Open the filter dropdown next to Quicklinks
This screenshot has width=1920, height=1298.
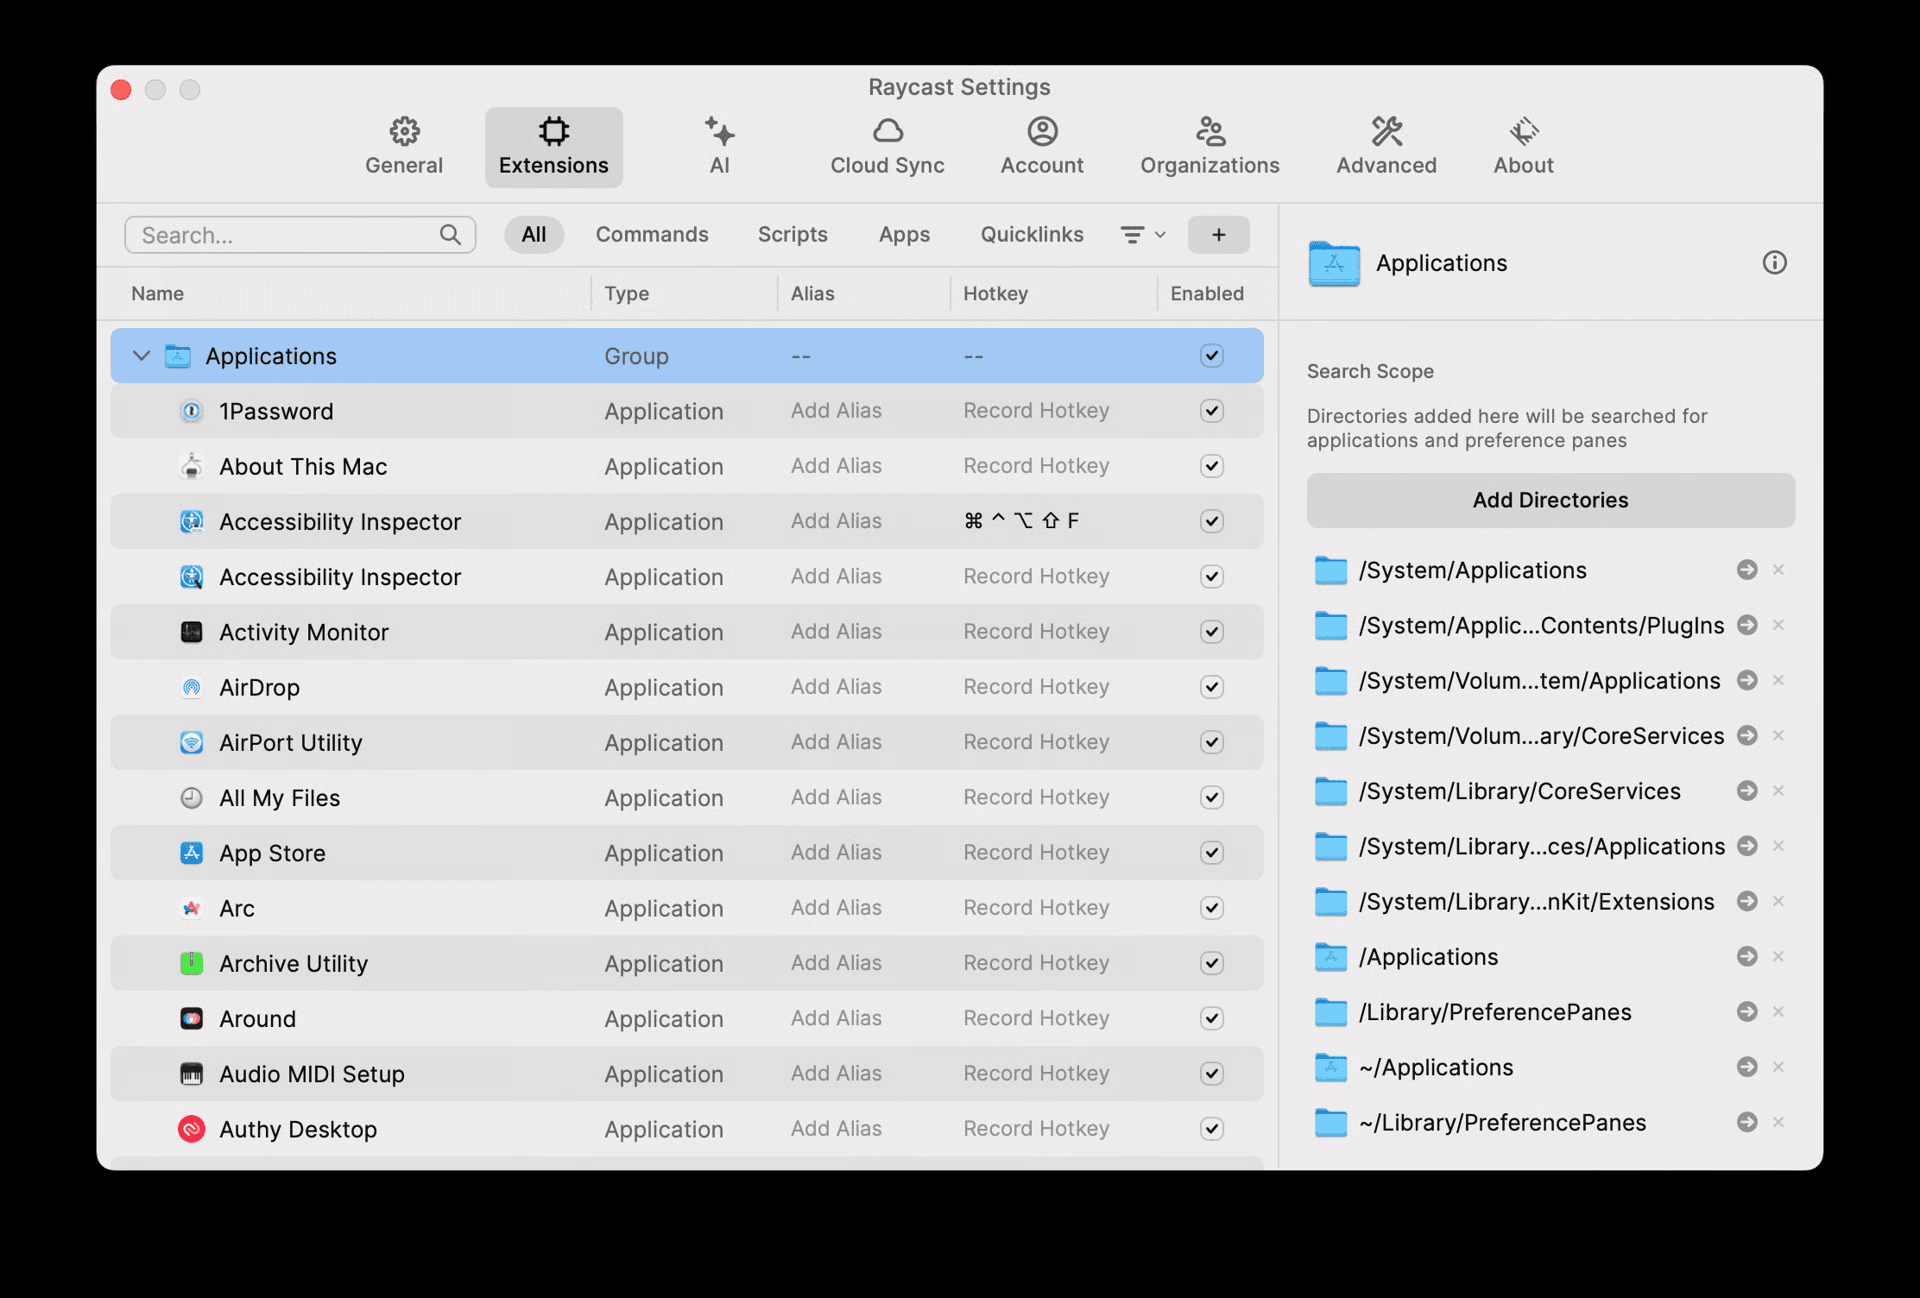(1140, 234)
